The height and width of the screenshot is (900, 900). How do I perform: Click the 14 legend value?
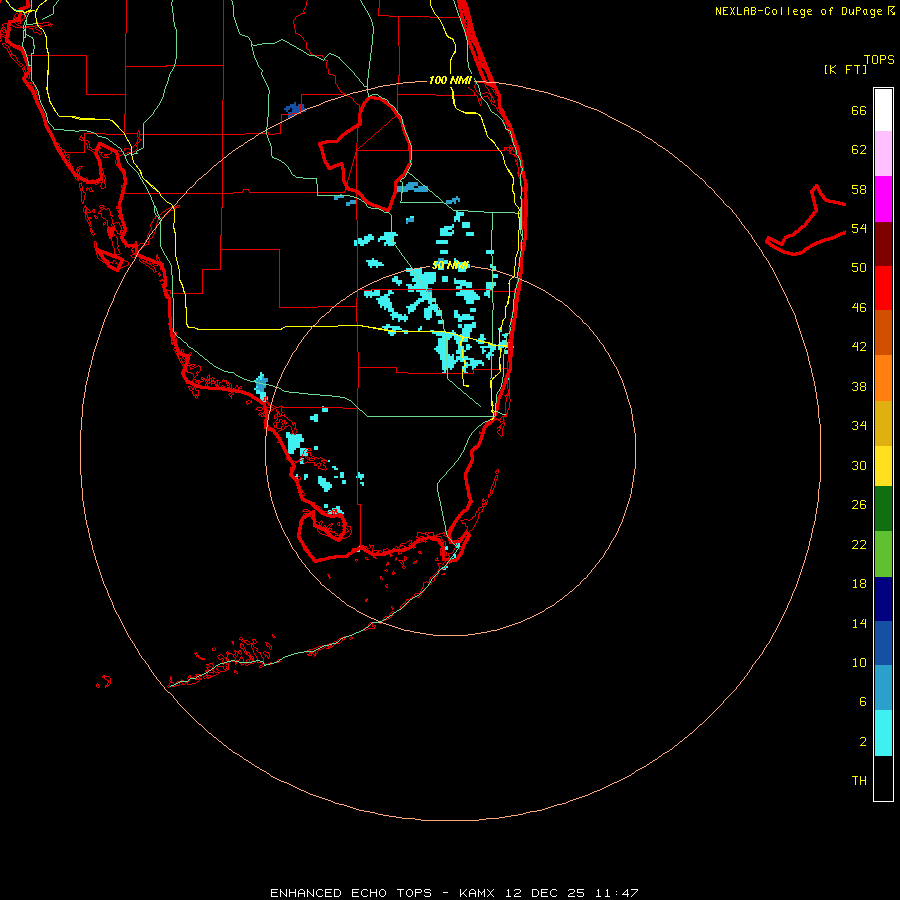coord(859,623)
